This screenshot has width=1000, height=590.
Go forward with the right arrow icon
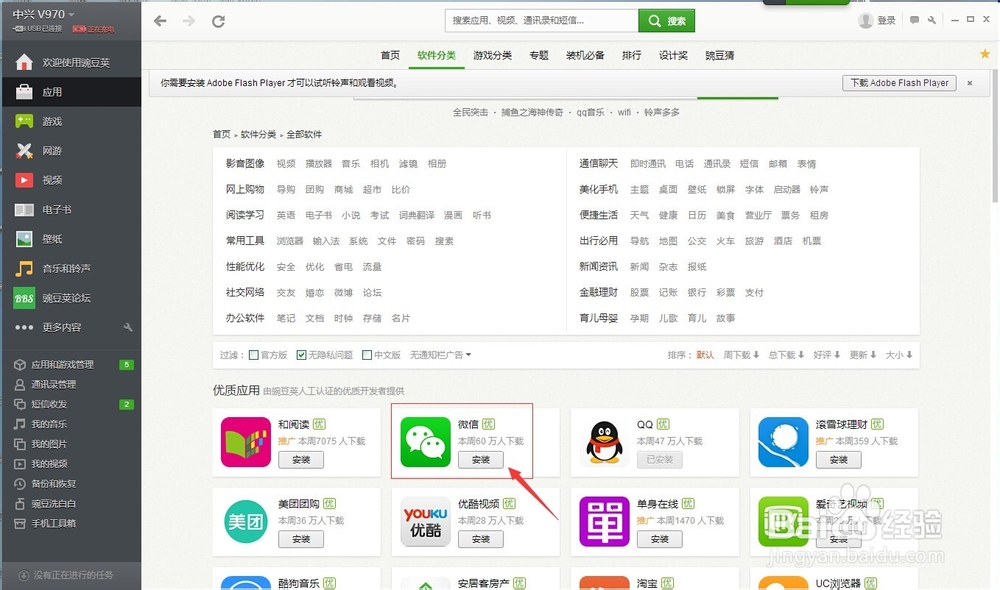pyautogui.click(x=189, y=21)
